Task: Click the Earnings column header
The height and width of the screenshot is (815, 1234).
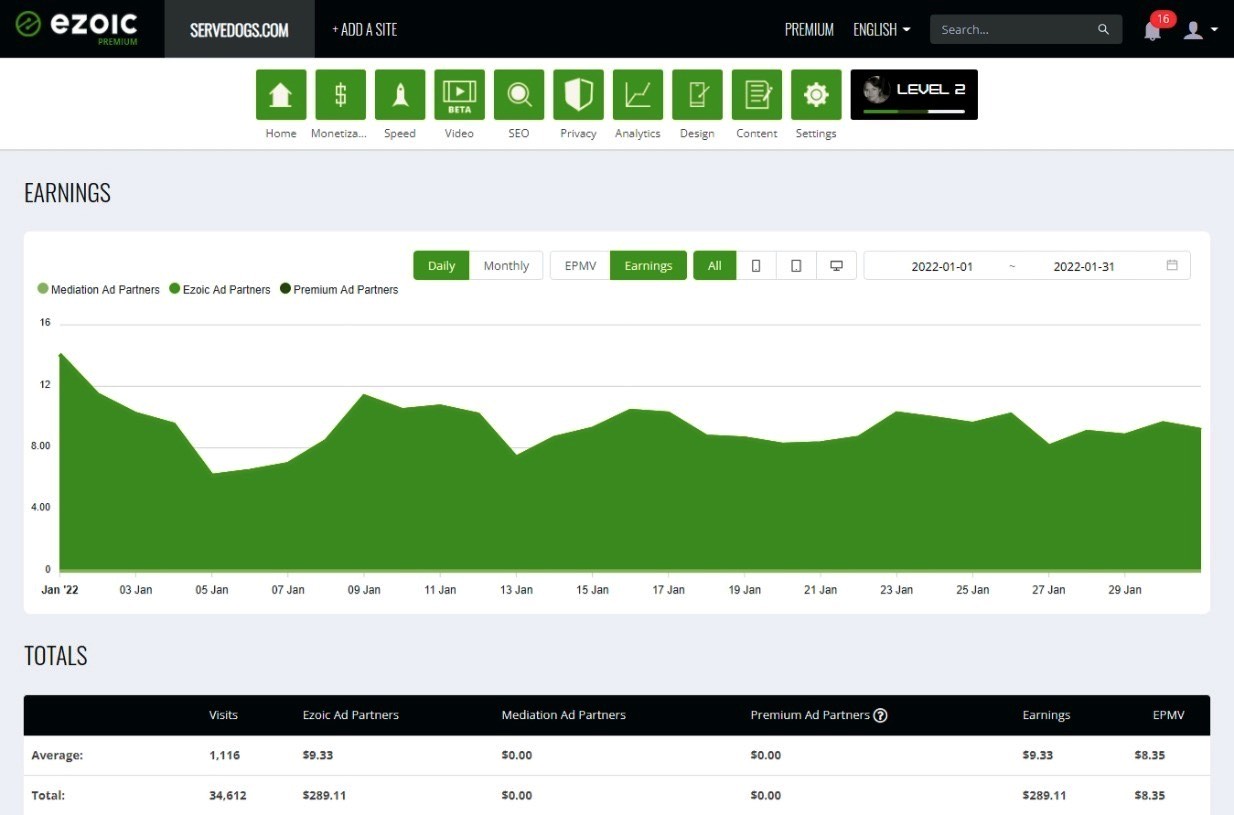Action: pyautogui.click(x=1046, y=715)
